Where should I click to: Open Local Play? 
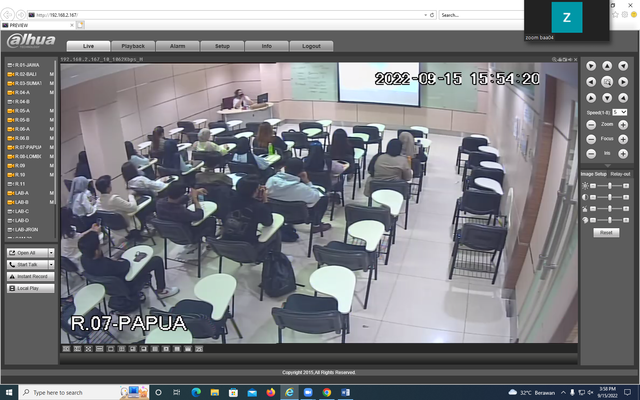point(31,288)
